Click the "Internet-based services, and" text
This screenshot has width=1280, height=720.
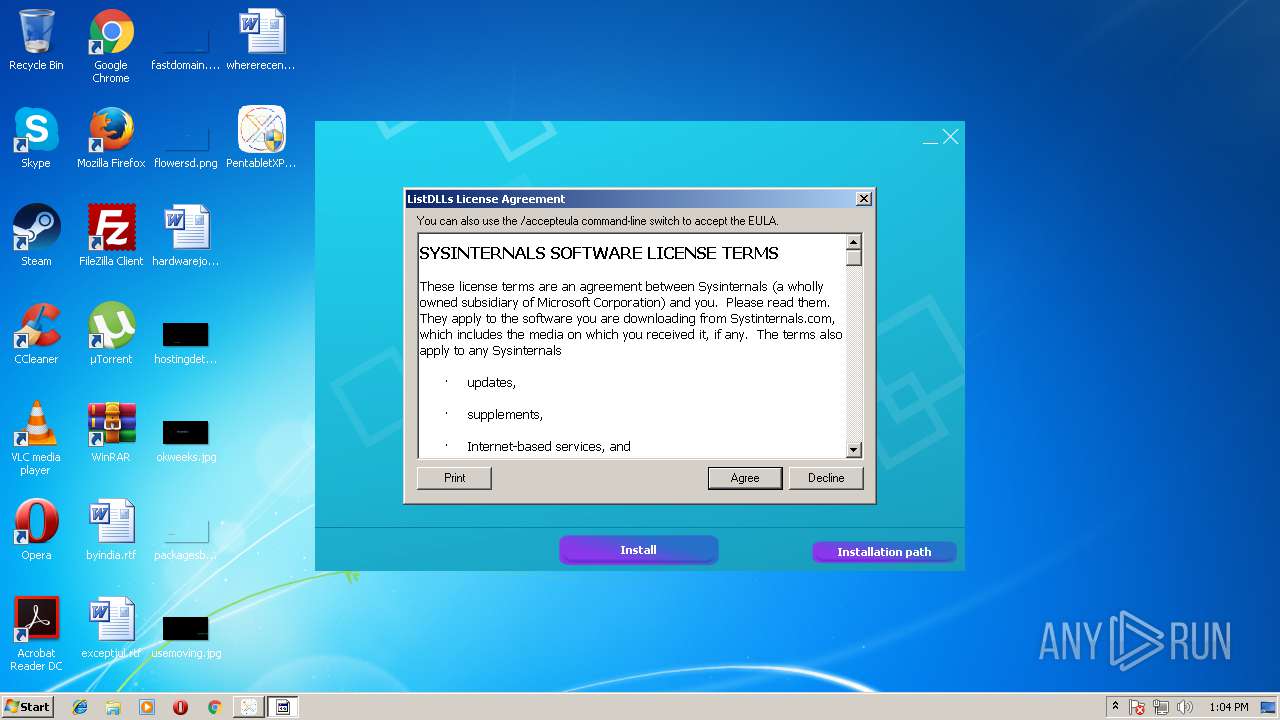coord(549,447)
